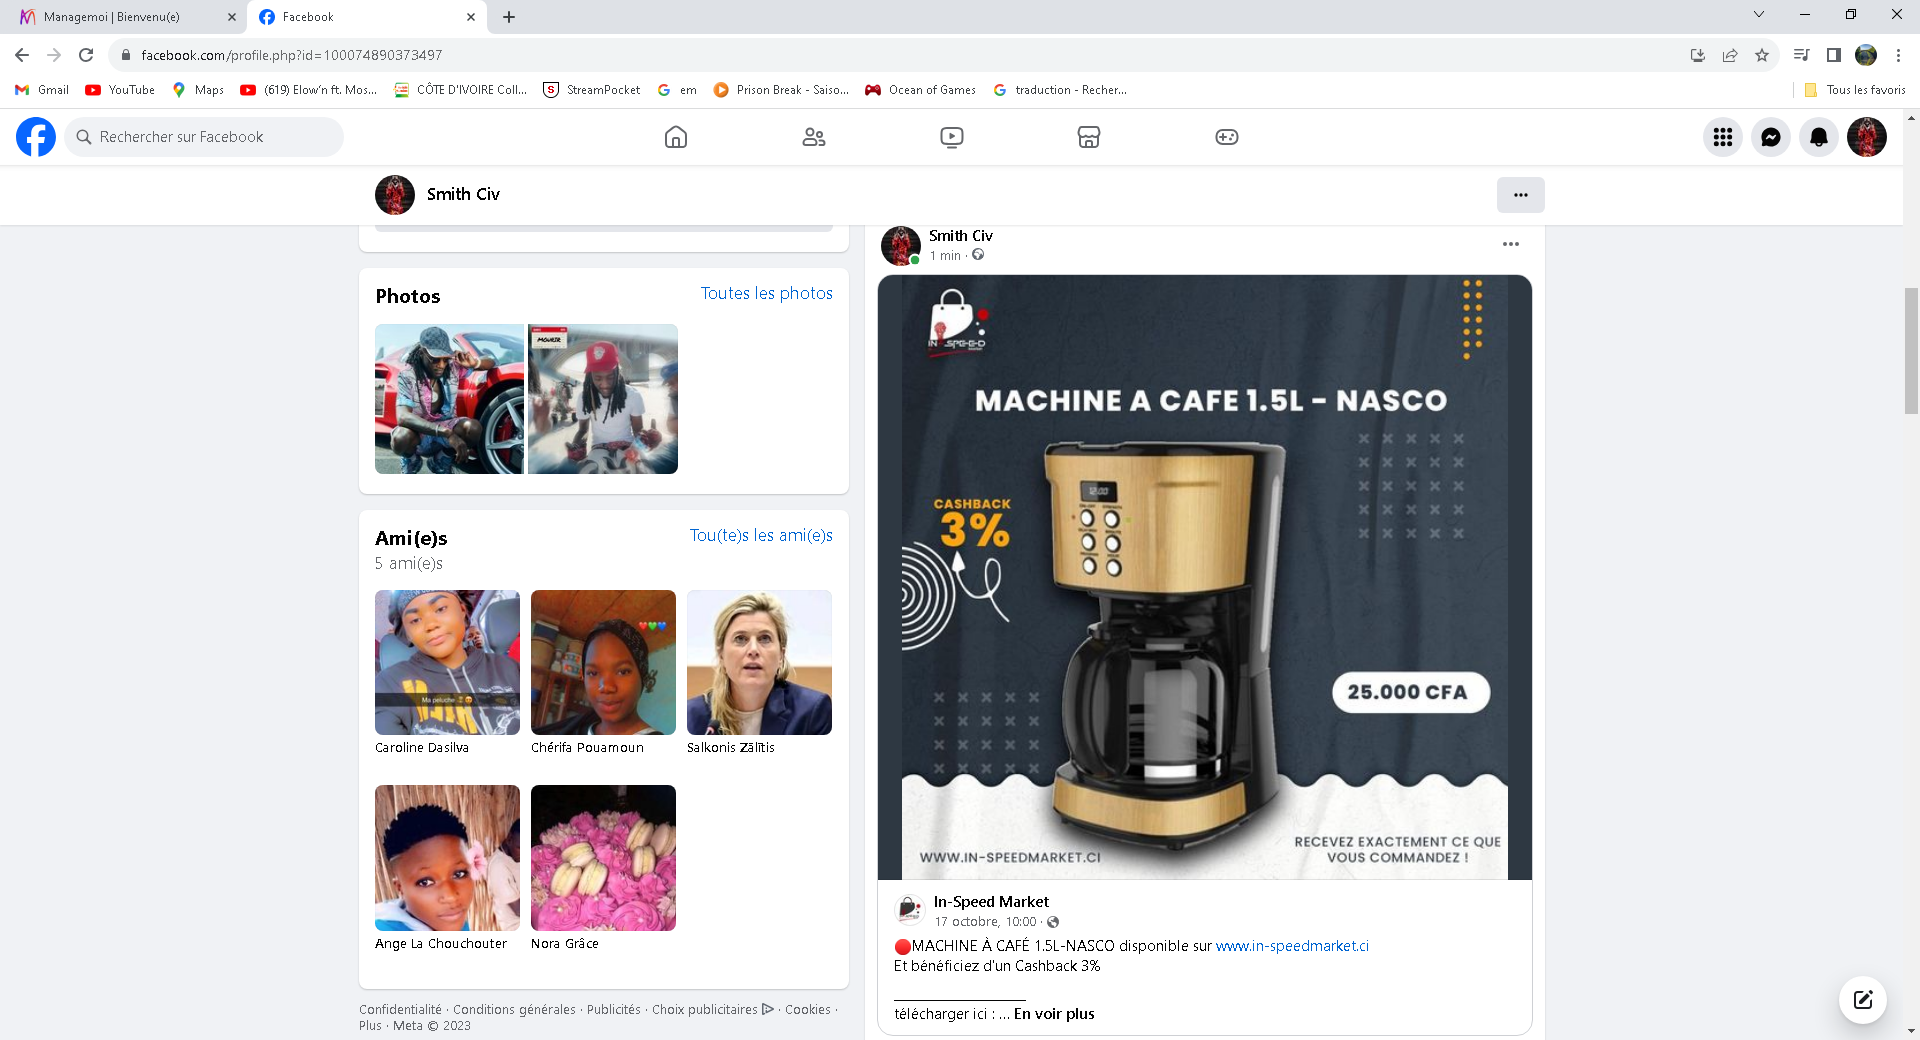Viewport: 1920px width, 1040px height.
Task: Click the 'Rechercher sur Facebook' search field
Action: click(205, 137)
